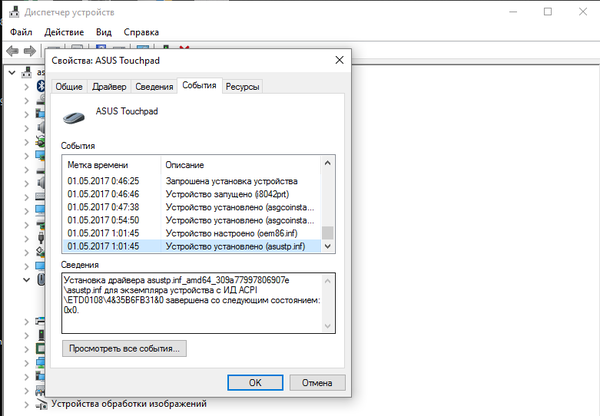Image resolution: width=600 pixels, height=416 pixels.
Task: Click the events list scrollbar down arrow
Action: [328, 244]
